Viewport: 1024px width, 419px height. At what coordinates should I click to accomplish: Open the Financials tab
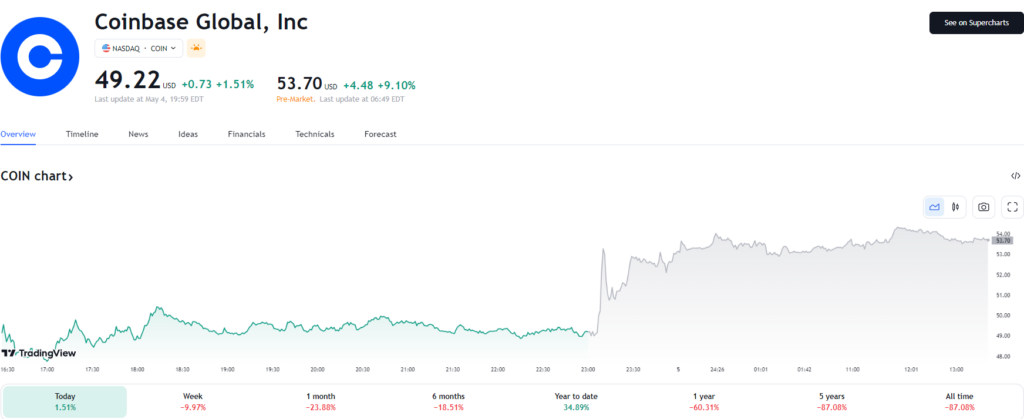pyautogui.click(x=246, y=134)
